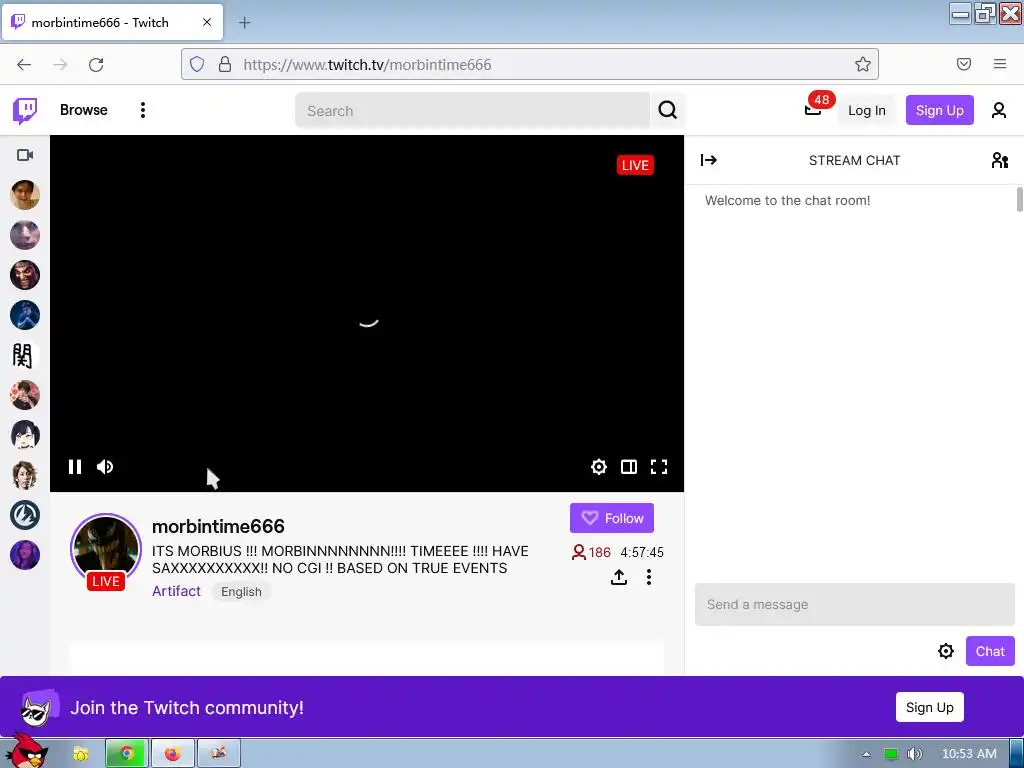1024x768 pixels.
Task: Click the system tray volume icon
Action: (x=914, y=754)
